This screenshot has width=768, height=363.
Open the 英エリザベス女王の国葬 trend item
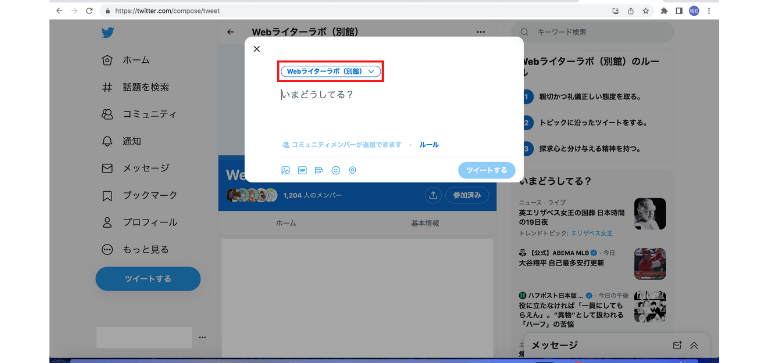(572, 218)
